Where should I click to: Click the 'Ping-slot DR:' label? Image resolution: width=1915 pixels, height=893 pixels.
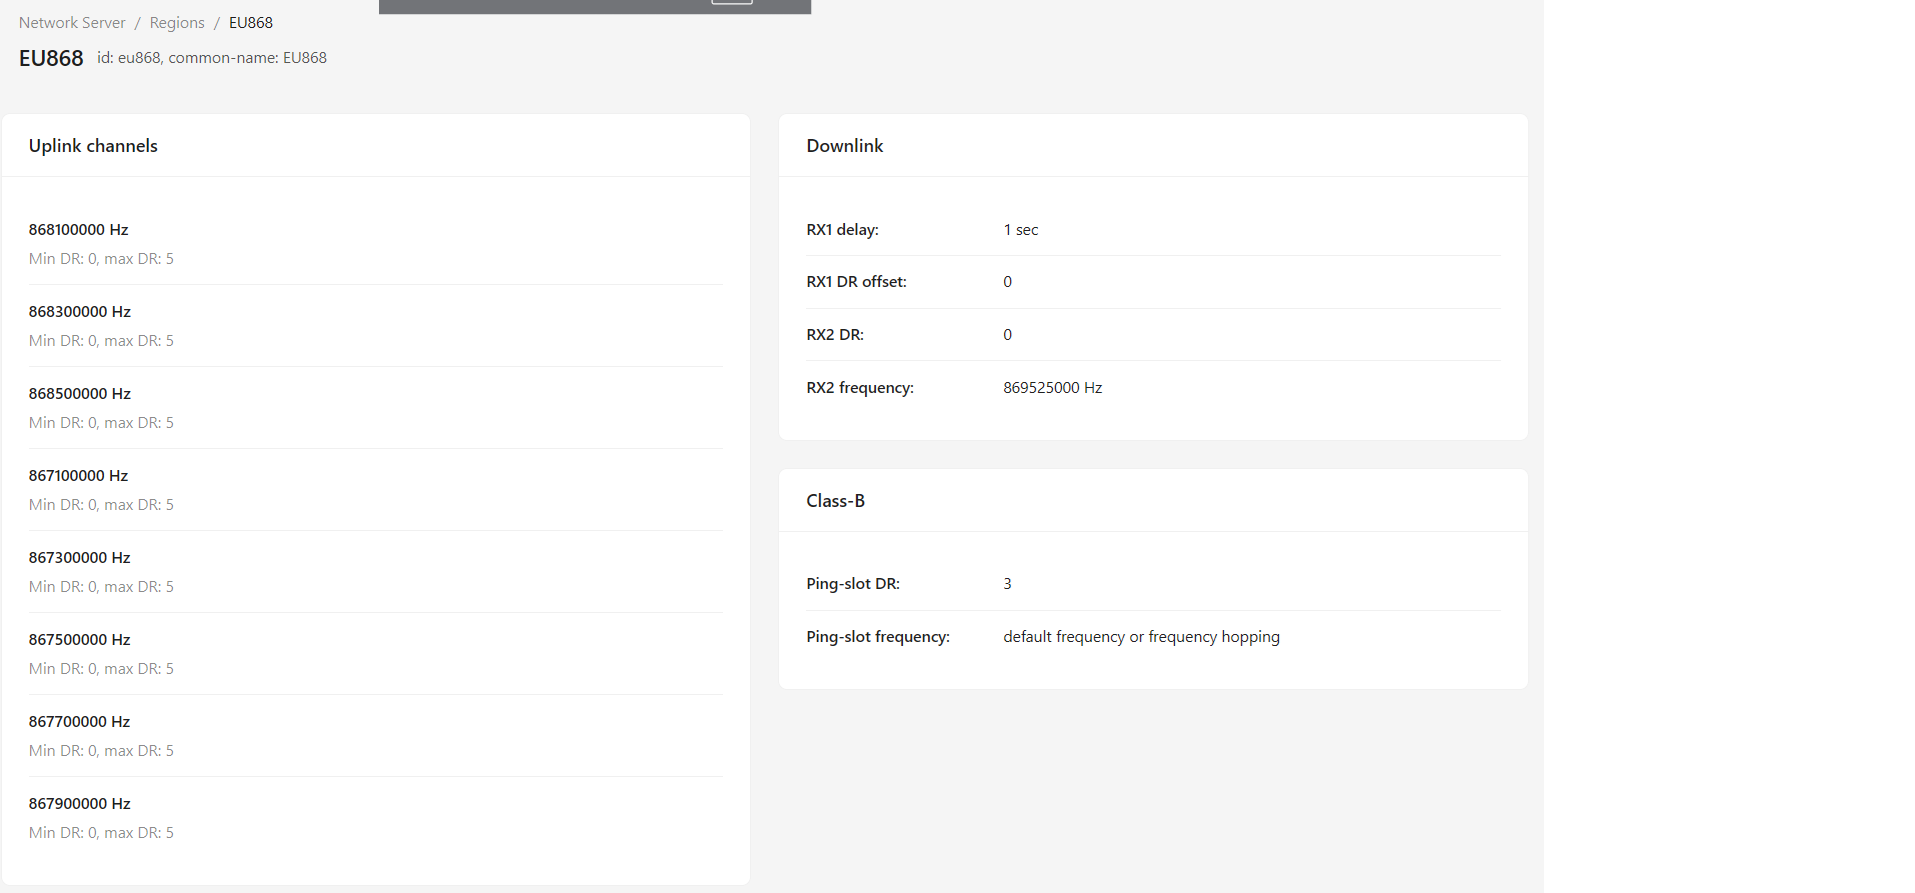[x=853, y=583]
